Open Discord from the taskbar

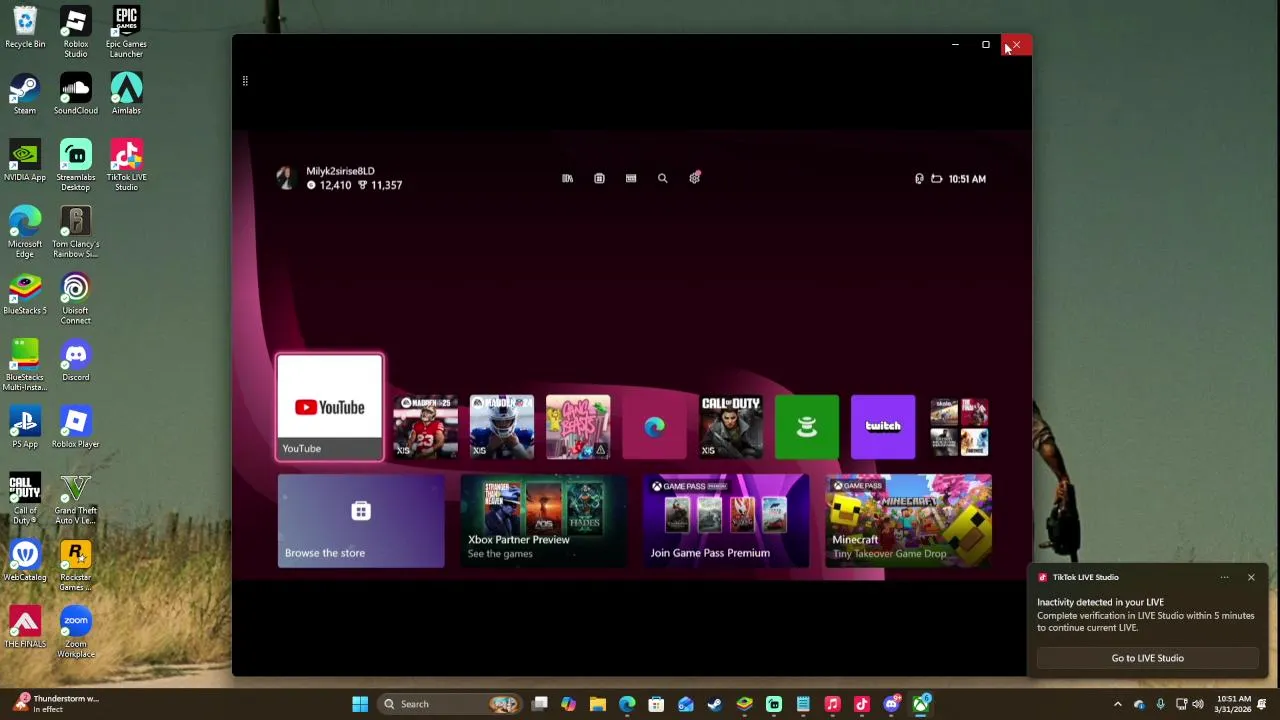click(x=892, y=704)
